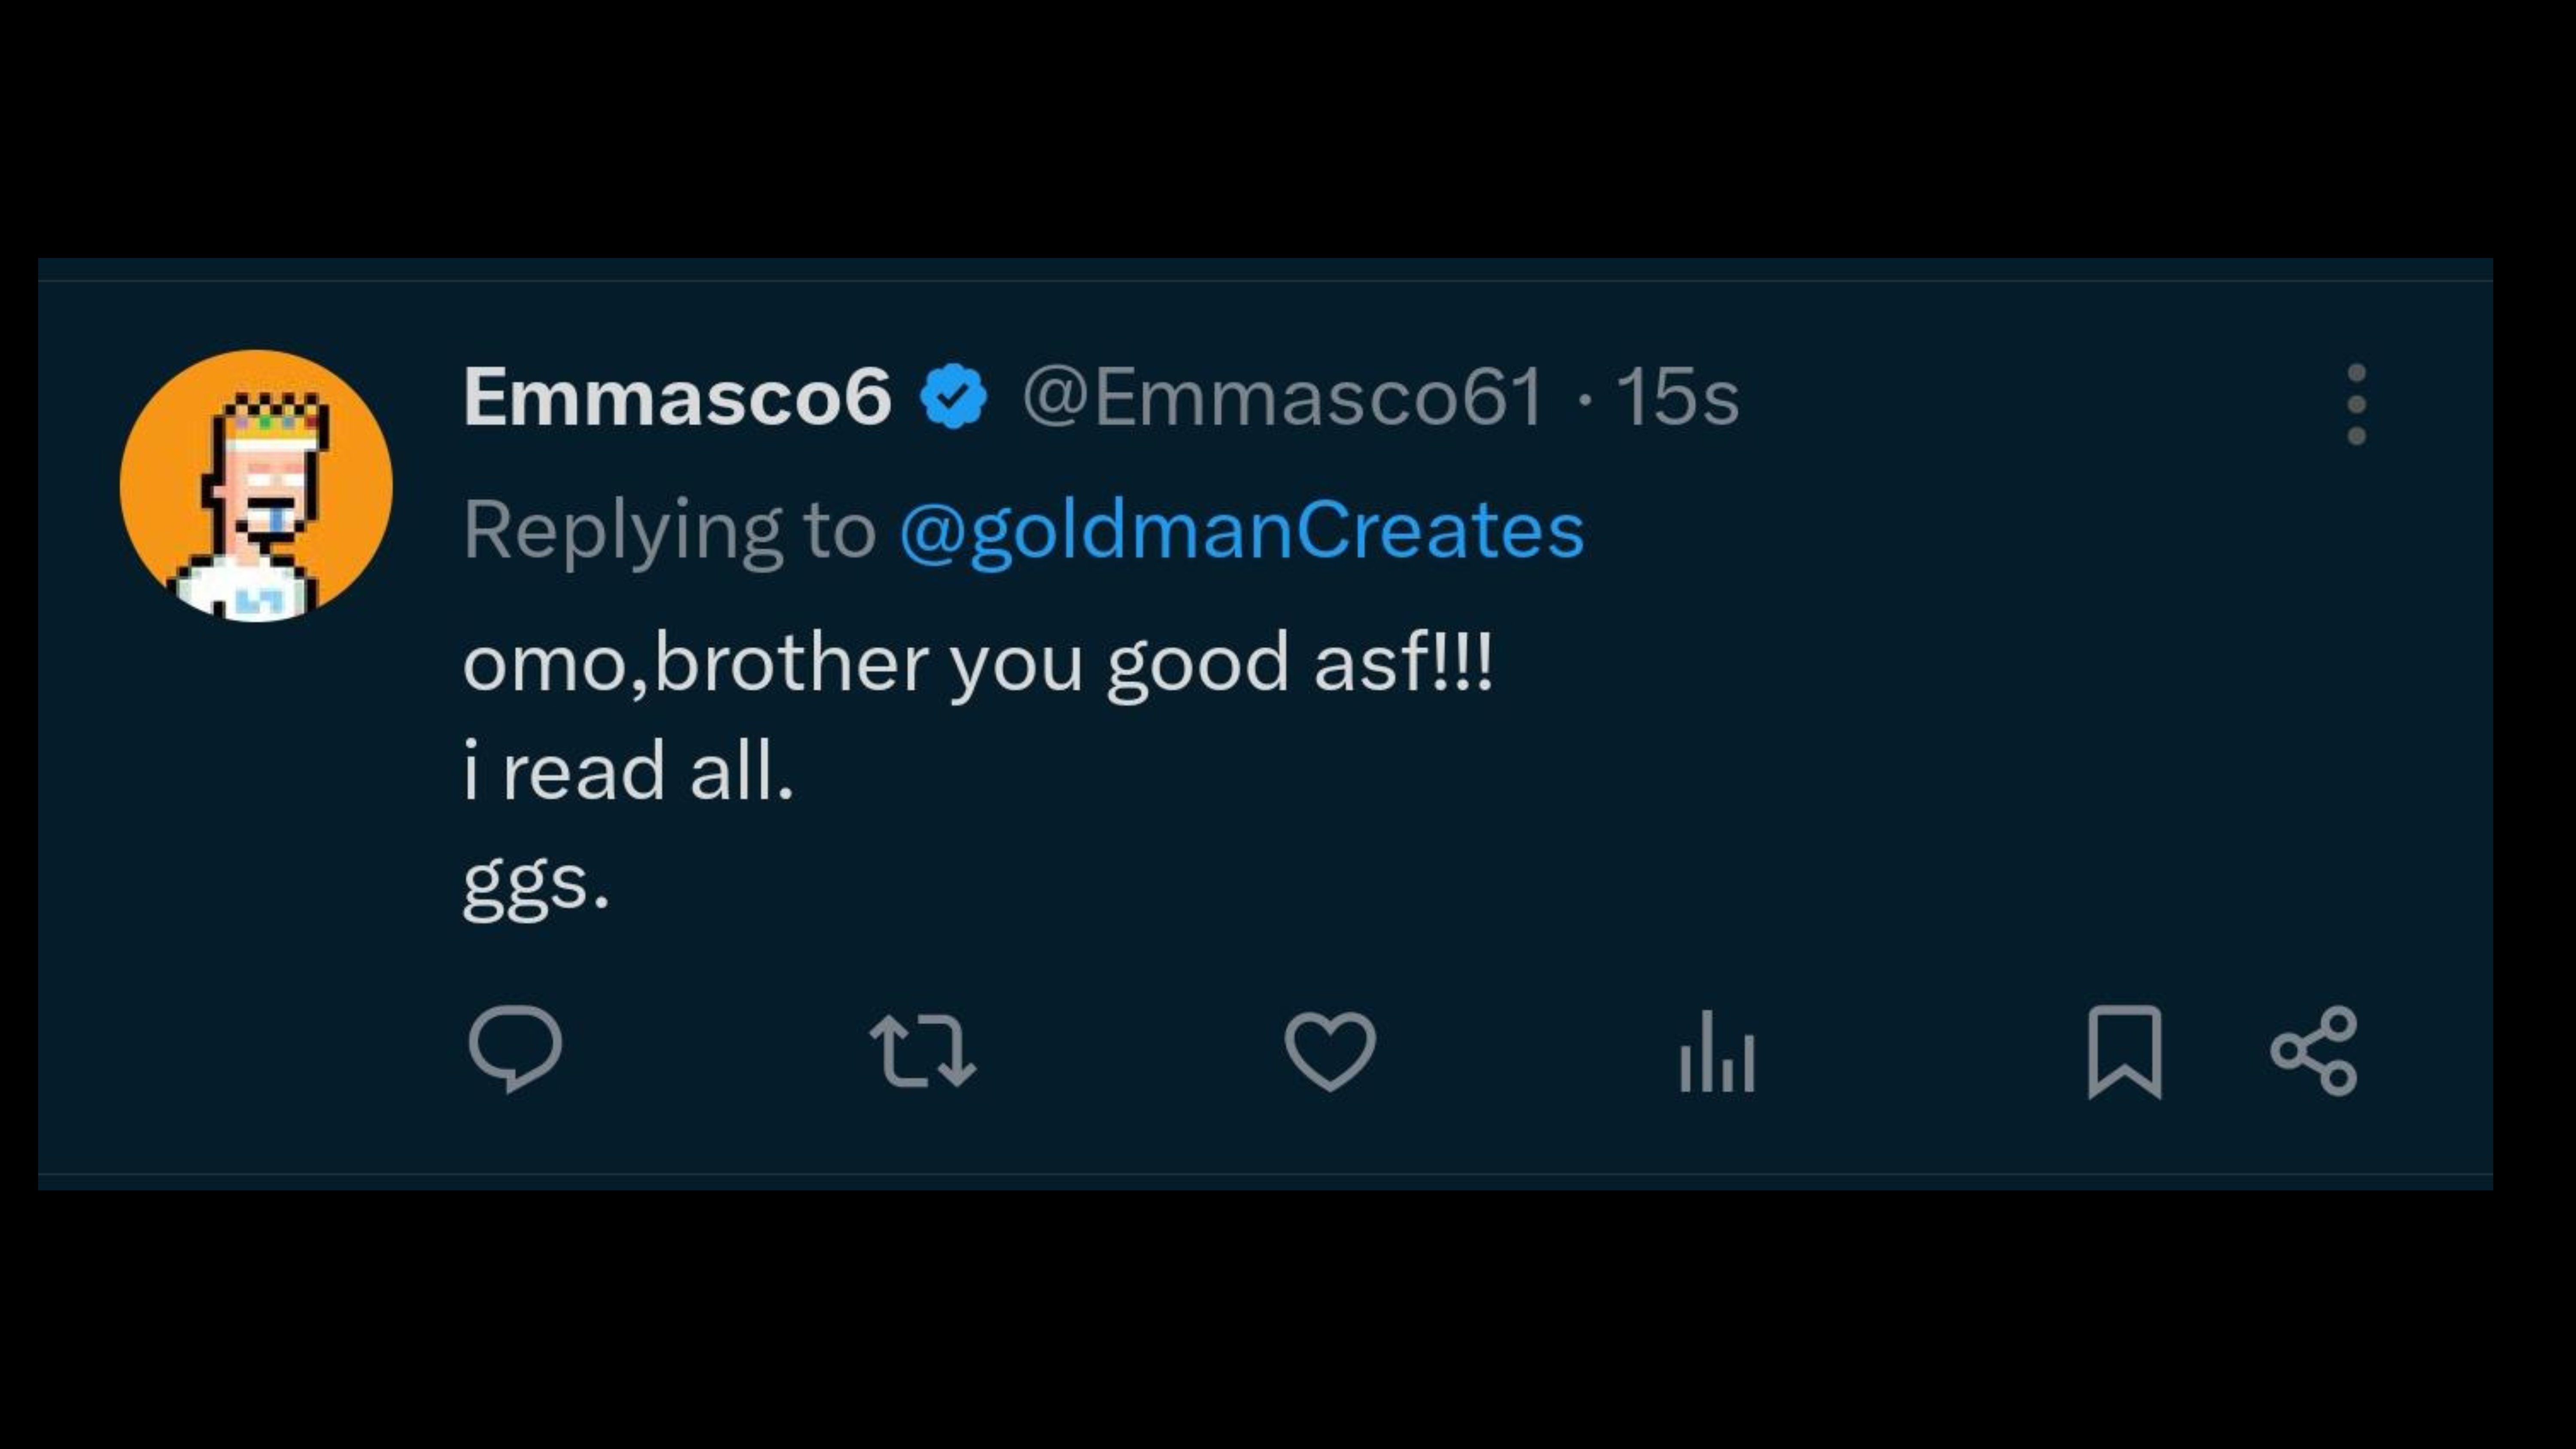View tweet analytics bar chart icon
2576x1449 pixels.
(1717, 1052)
